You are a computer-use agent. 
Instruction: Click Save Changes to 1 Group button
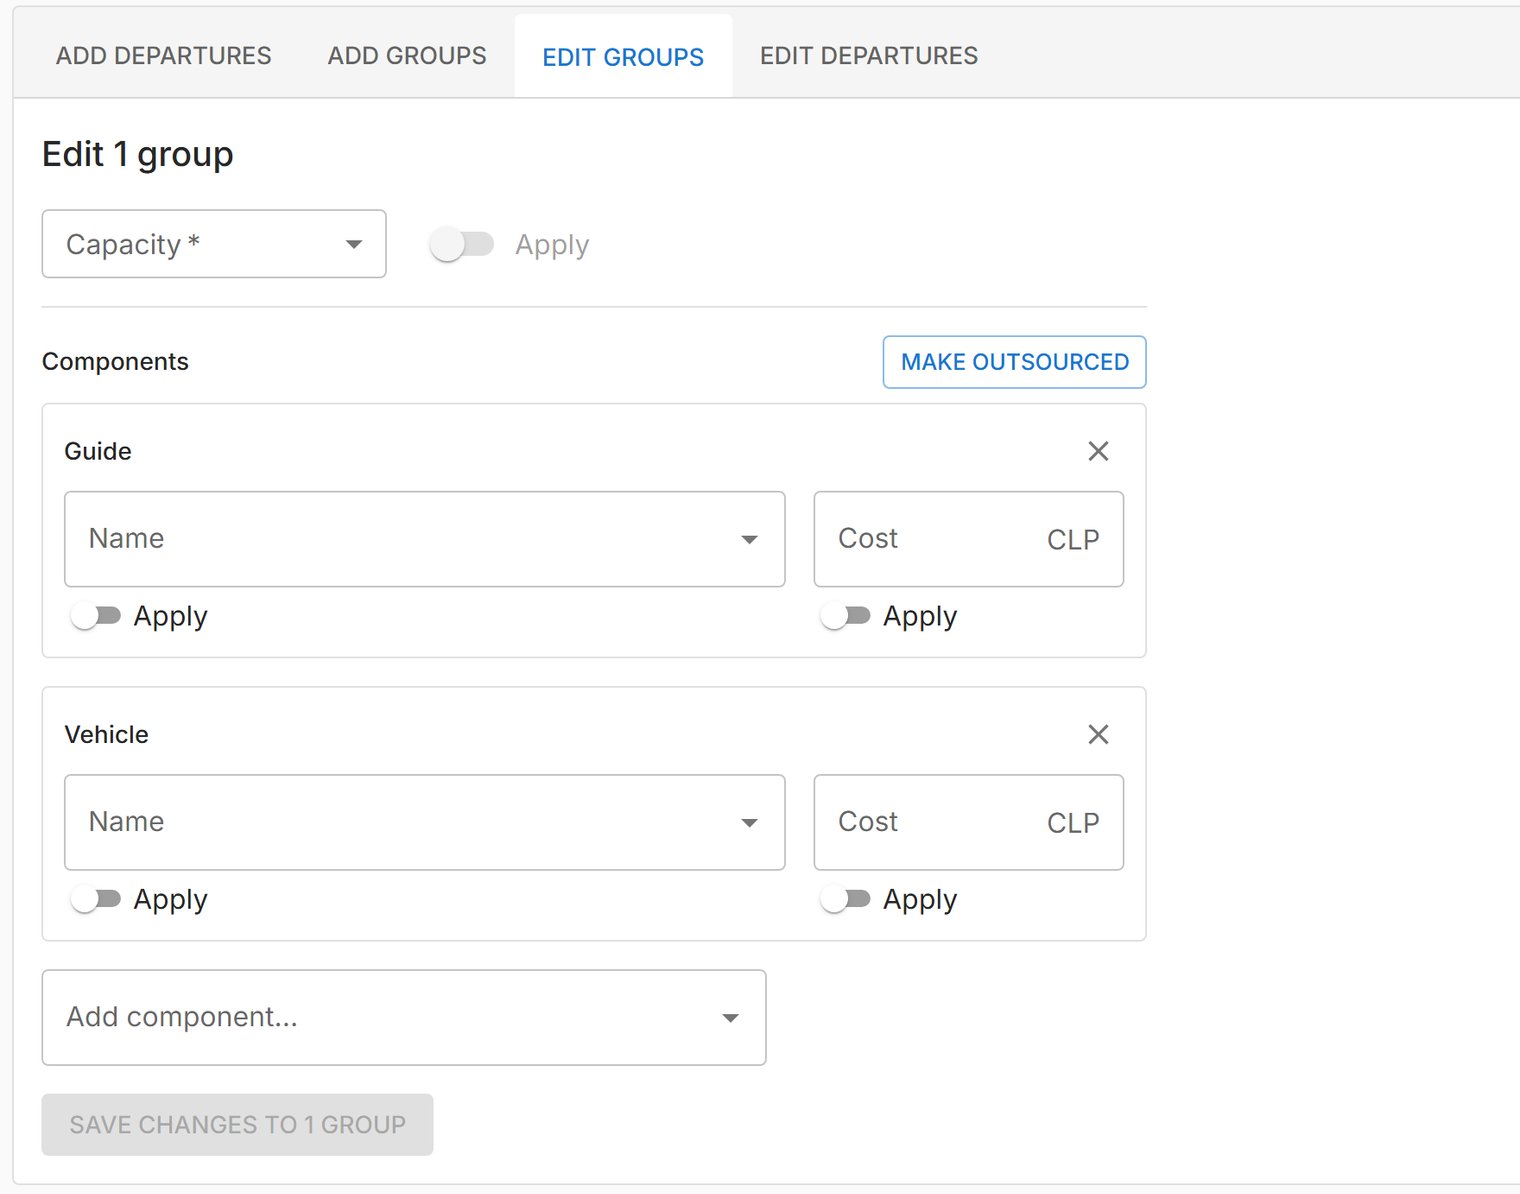pos(237,1125)
